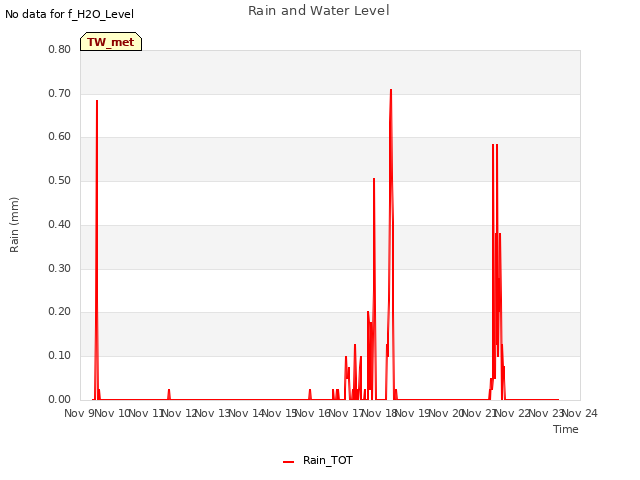Click the 0.60 y-axis tick label
The image size is (640, 480).
[60, 137]
